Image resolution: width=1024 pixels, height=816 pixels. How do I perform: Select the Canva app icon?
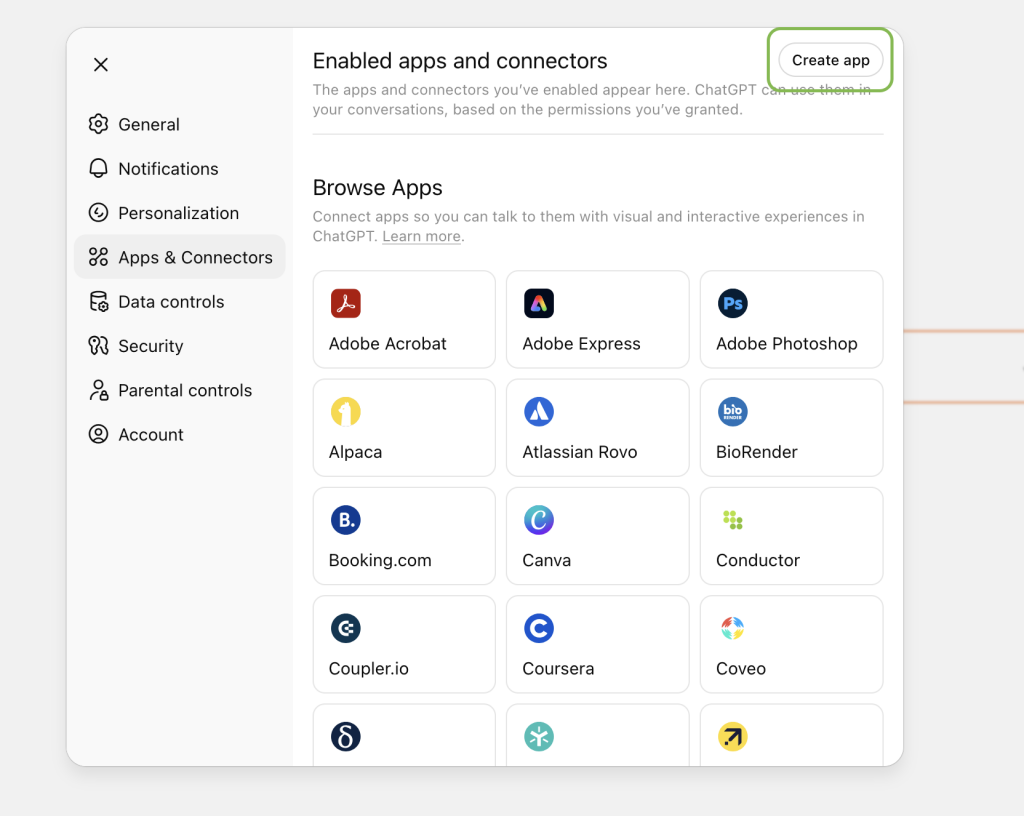click(539, 520)
